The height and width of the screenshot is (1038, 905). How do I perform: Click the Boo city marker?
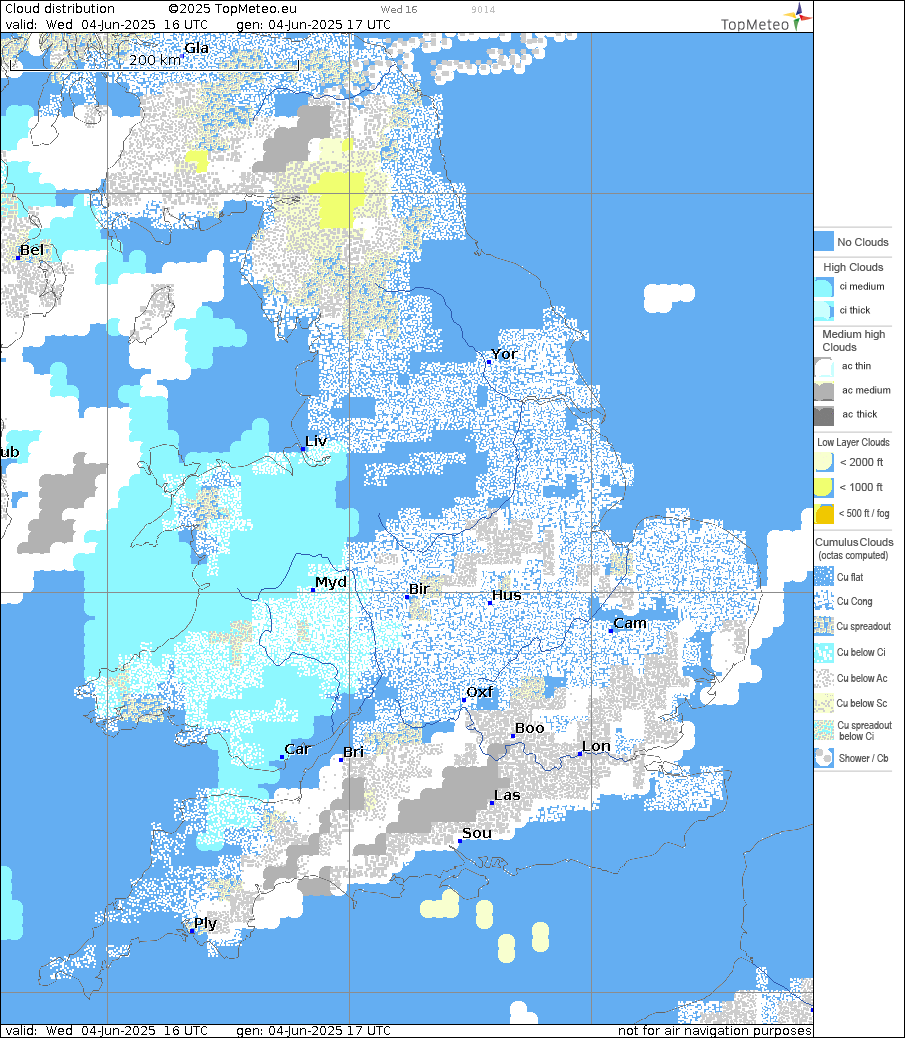[x=513, y=736]
